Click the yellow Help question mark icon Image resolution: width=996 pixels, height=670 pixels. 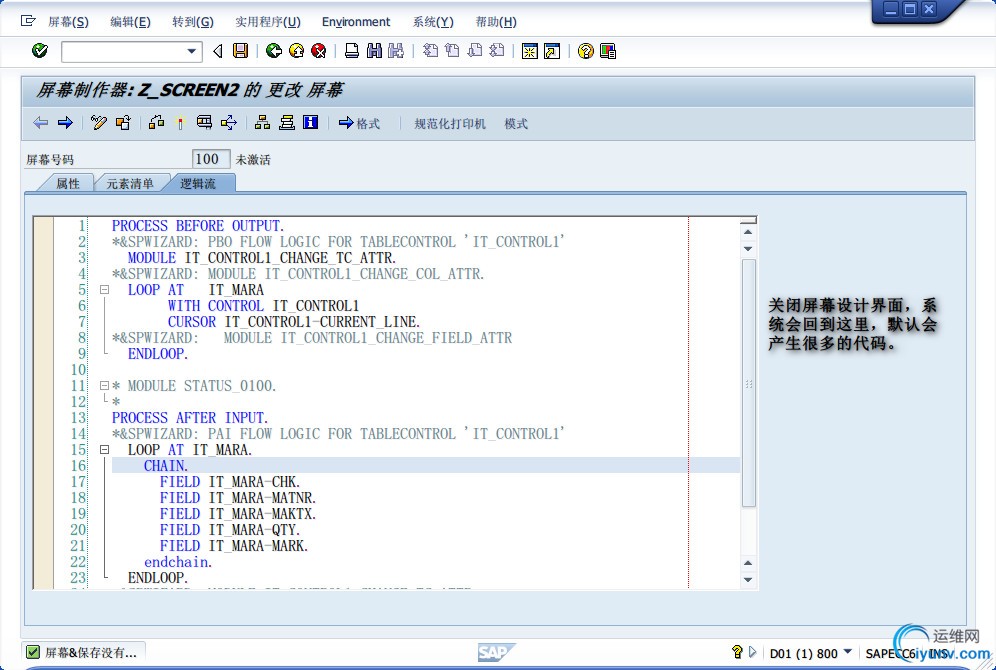pos(586,51)
